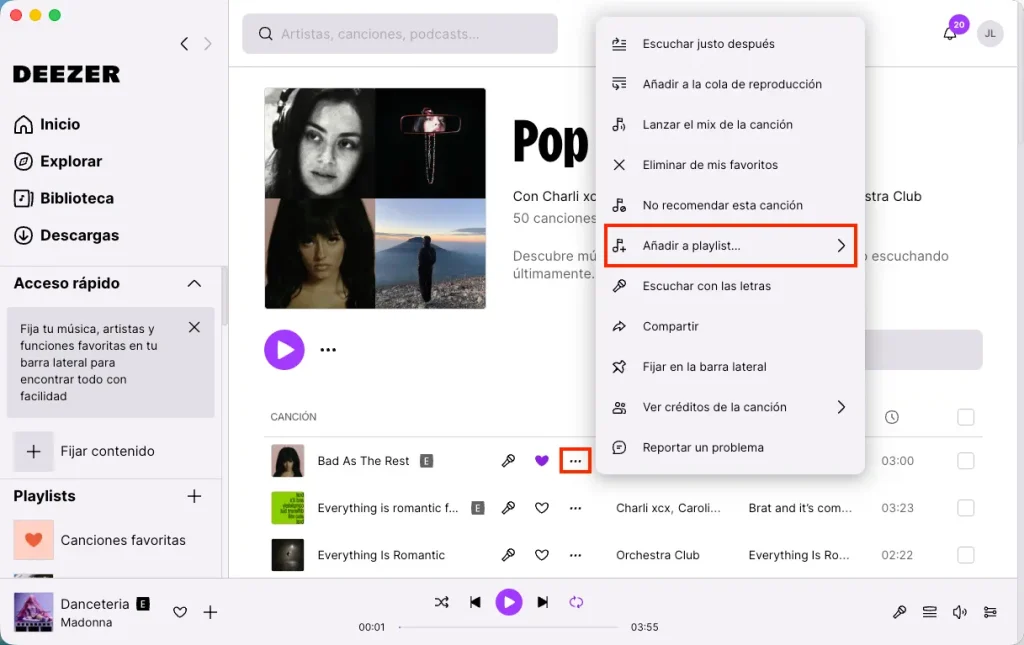1024x645 pixels.
Task: Show lyrics for Everything Is Romantic by Orchestra Club
Action: 508,555
